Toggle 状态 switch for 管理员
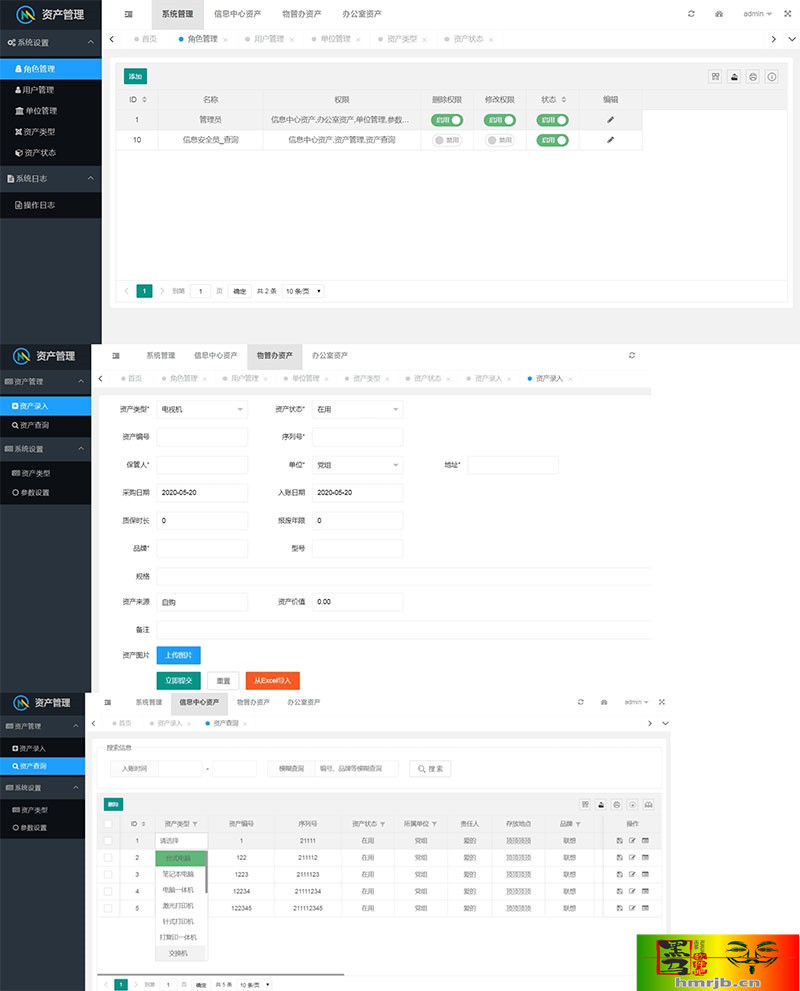The width and height of the screenshot is (800, 991). (x=552, y=120)
